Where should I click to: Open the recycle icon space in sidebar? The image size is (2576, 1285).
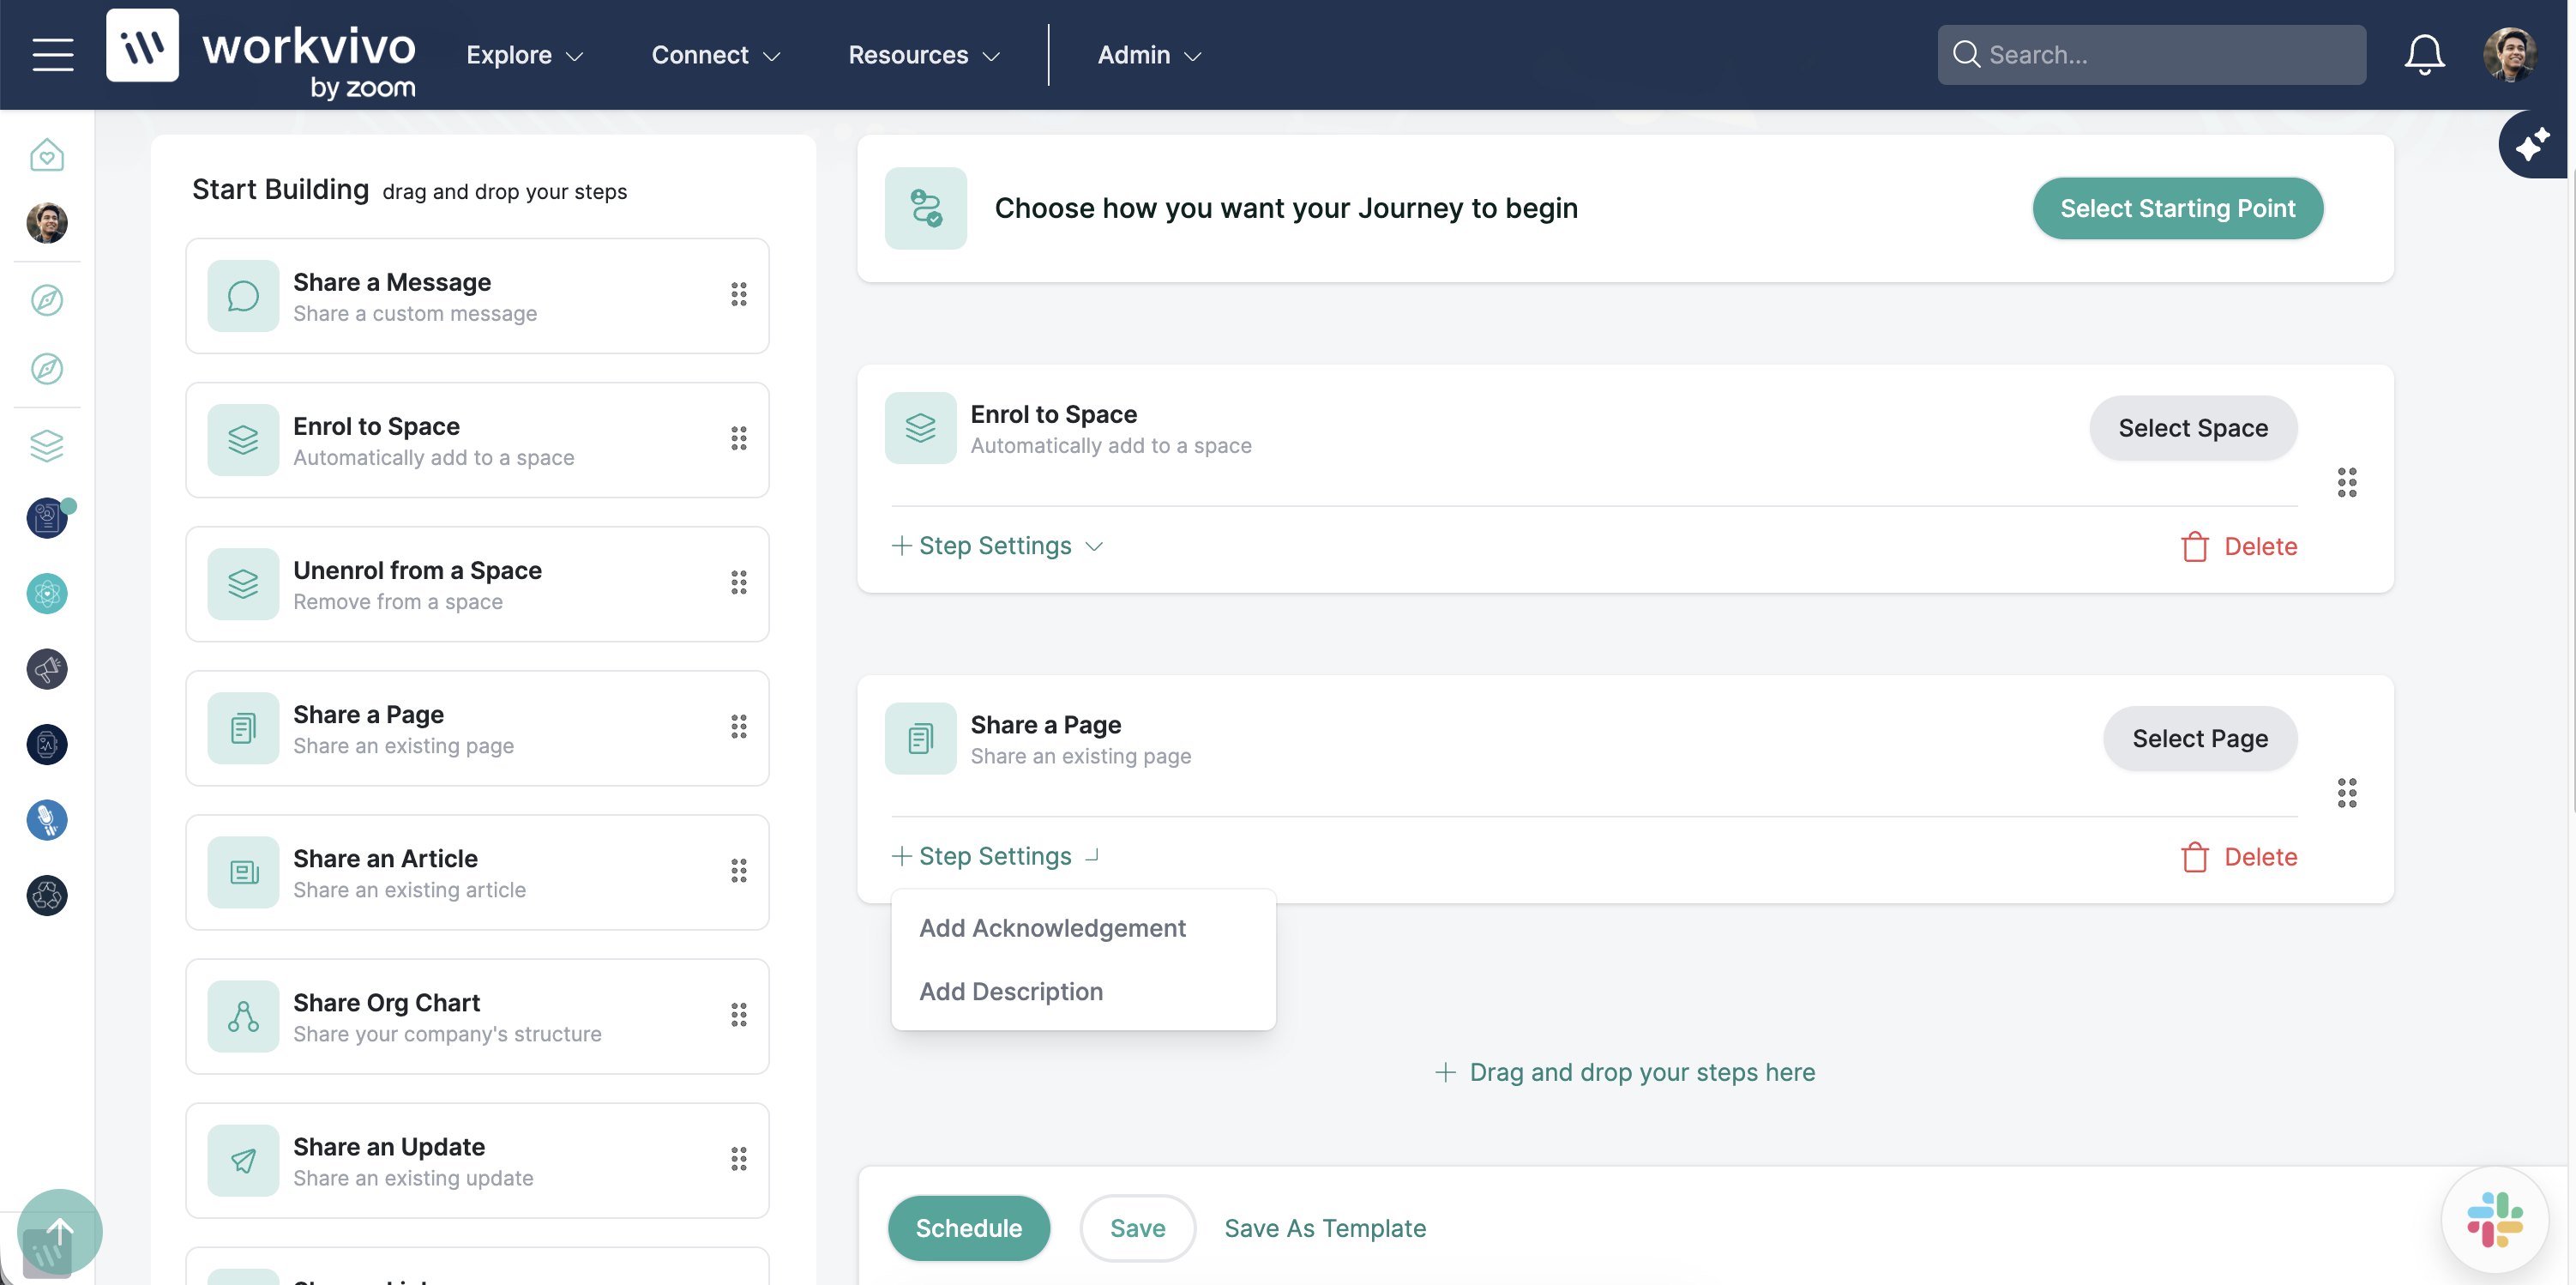pyautogui.click(x=47, y=895)
